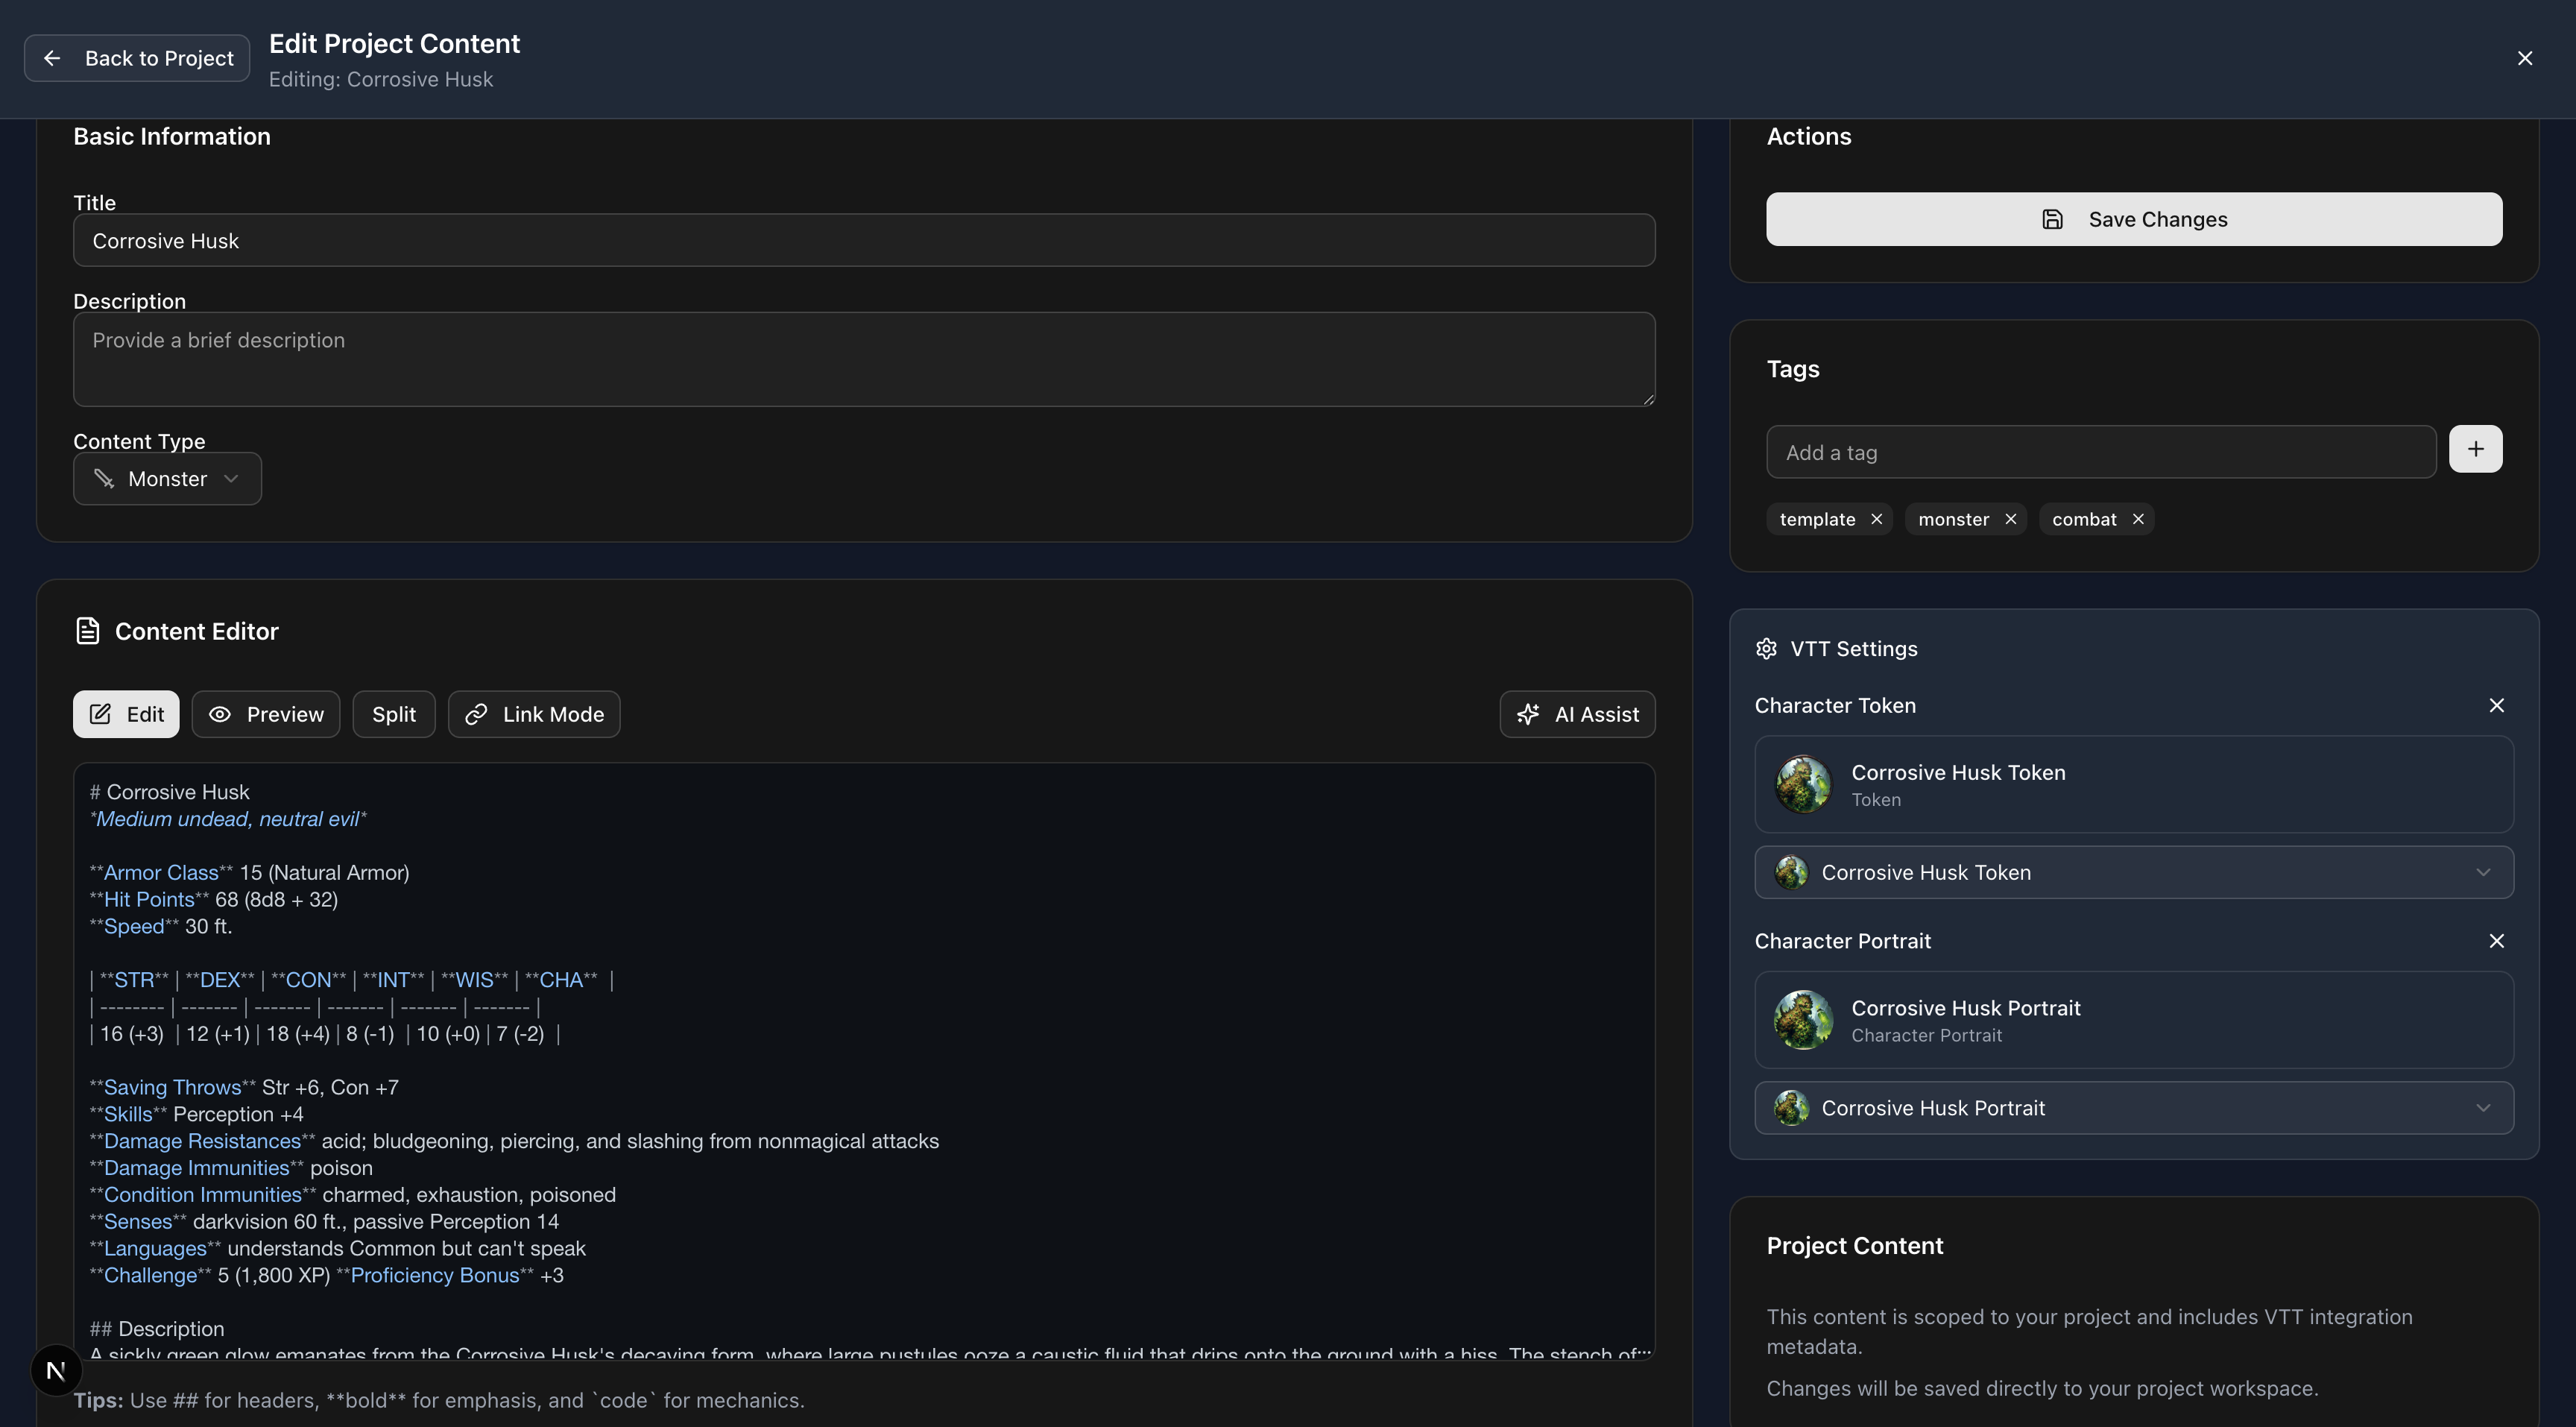Go Back to Project
The image size is (2576, 1427).
pyautogui.click(x=137, y=58)
